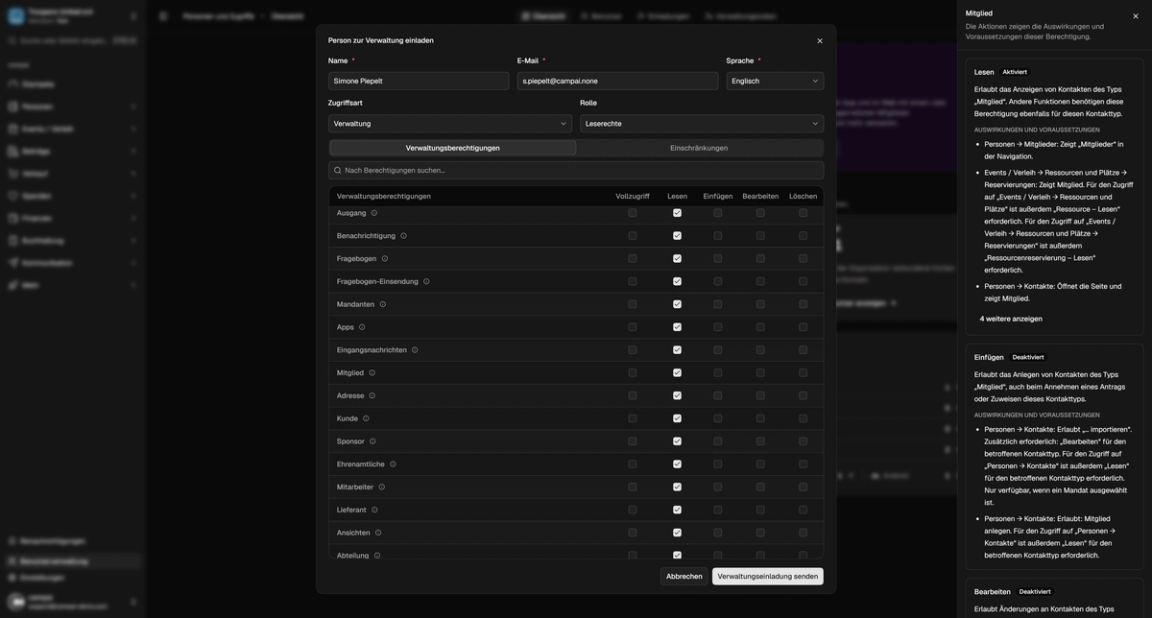Click search magnifier in permissions search
This screenshot has height=618, width=1152.
coord(337,170)
